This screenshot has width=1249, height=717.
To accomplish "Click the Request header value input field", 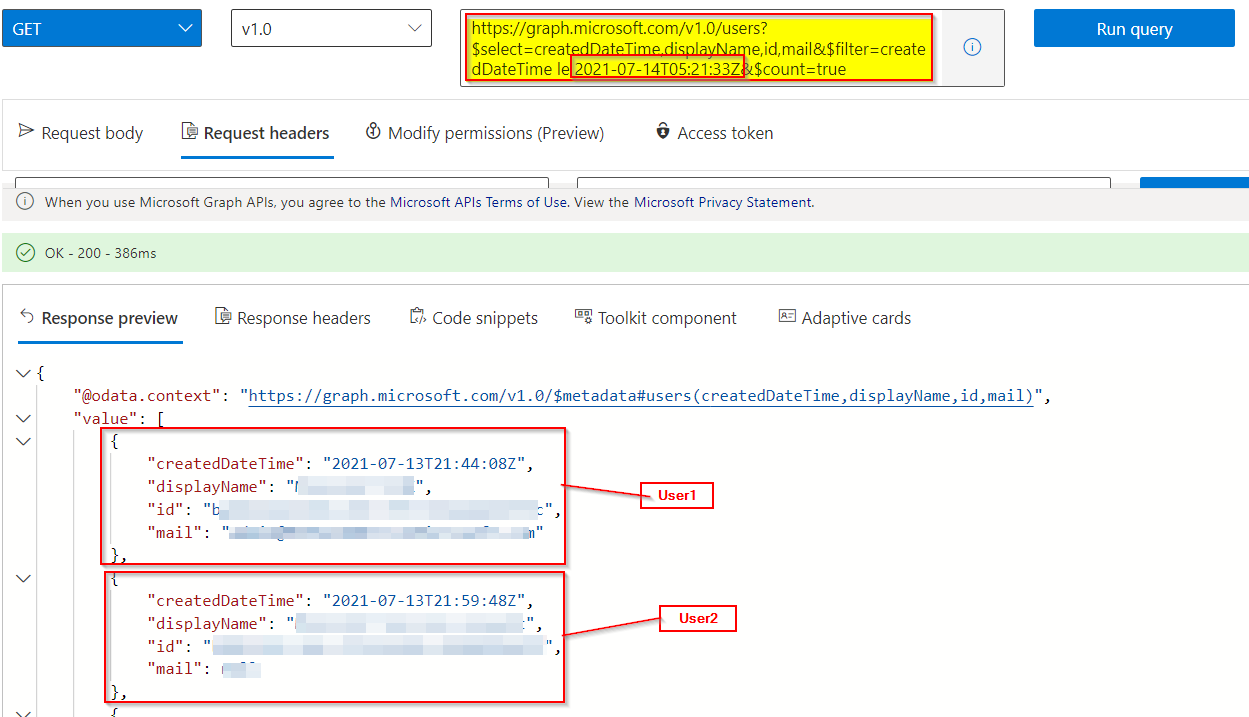I will click(844, 183).
